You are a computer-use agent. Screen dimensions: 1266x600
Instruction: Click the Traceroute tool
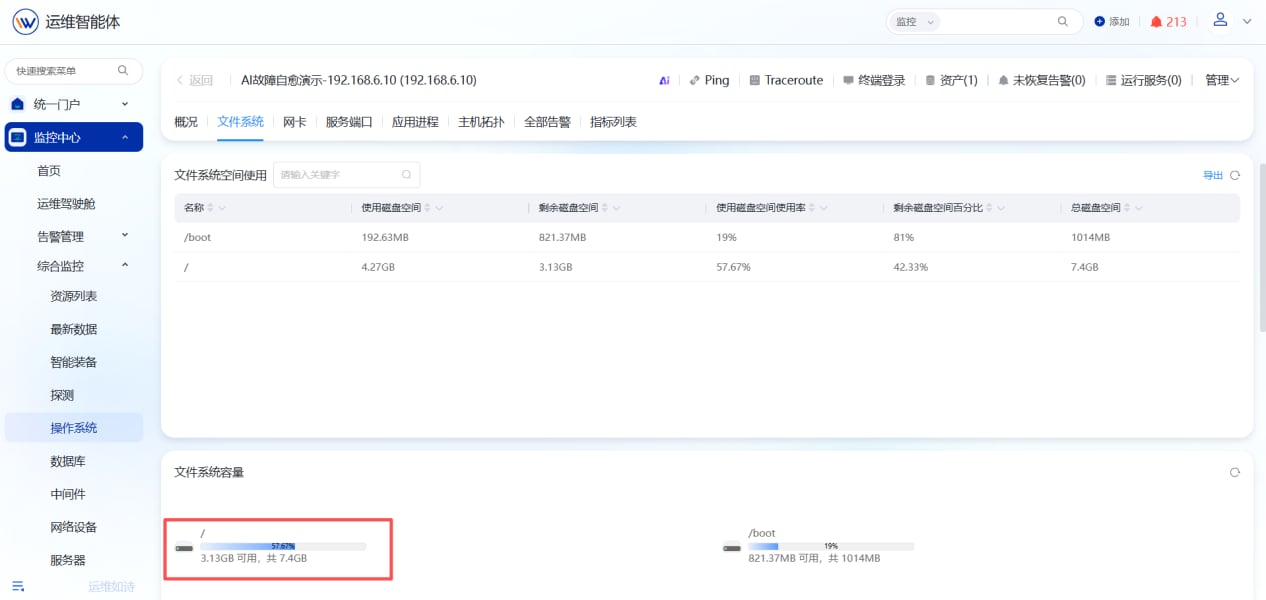tap(786, 80)
